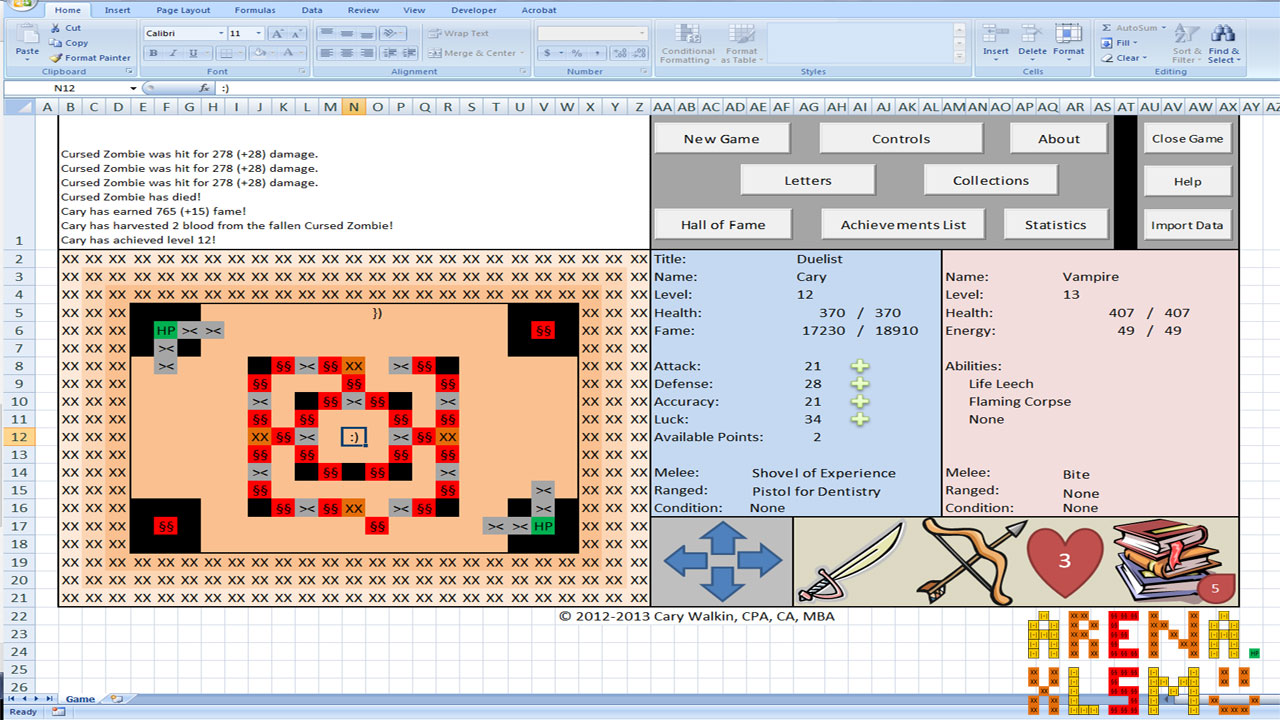Expand the Fill options dropdown in Editing
The height and width of the screenshot is (720, 1280).
point(1137,43)
